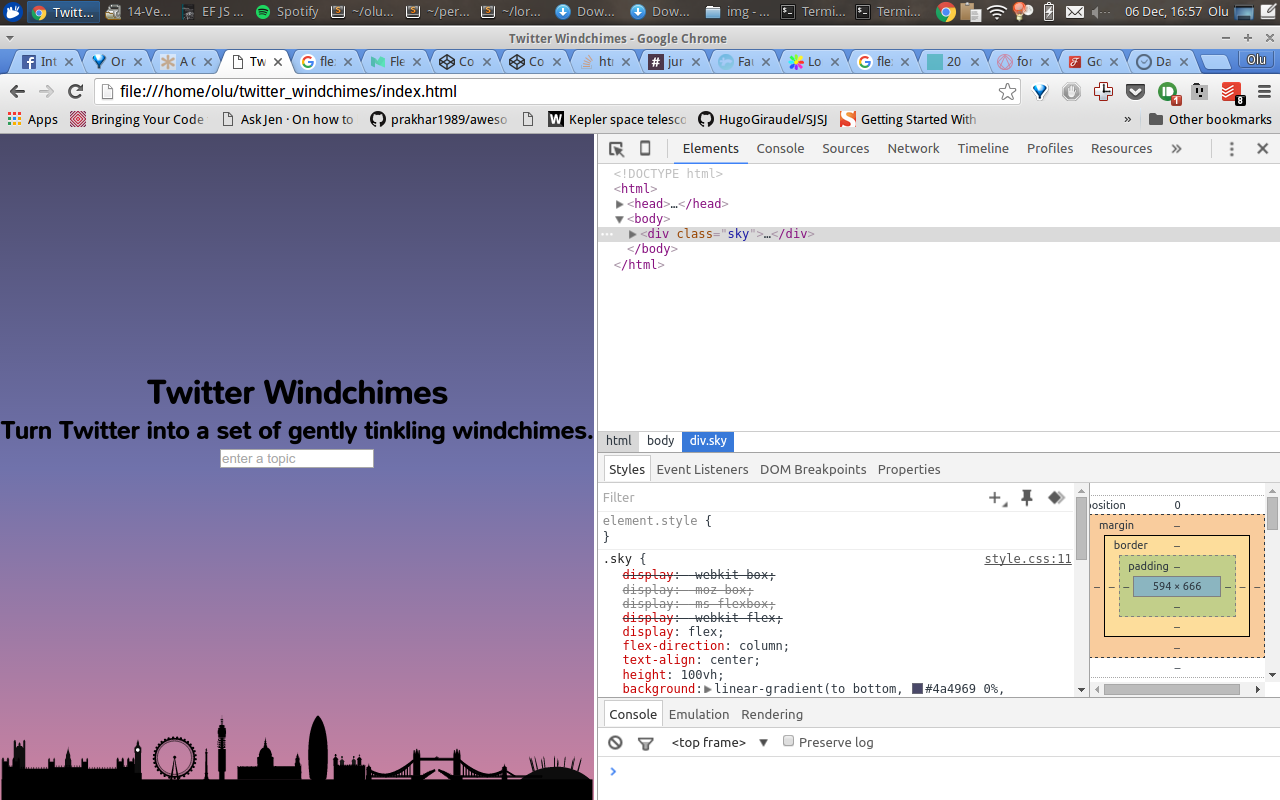Open the Resources panel tab
Screen dimensions: 1280x800
pyautogui.click(x=1122, y=148)
